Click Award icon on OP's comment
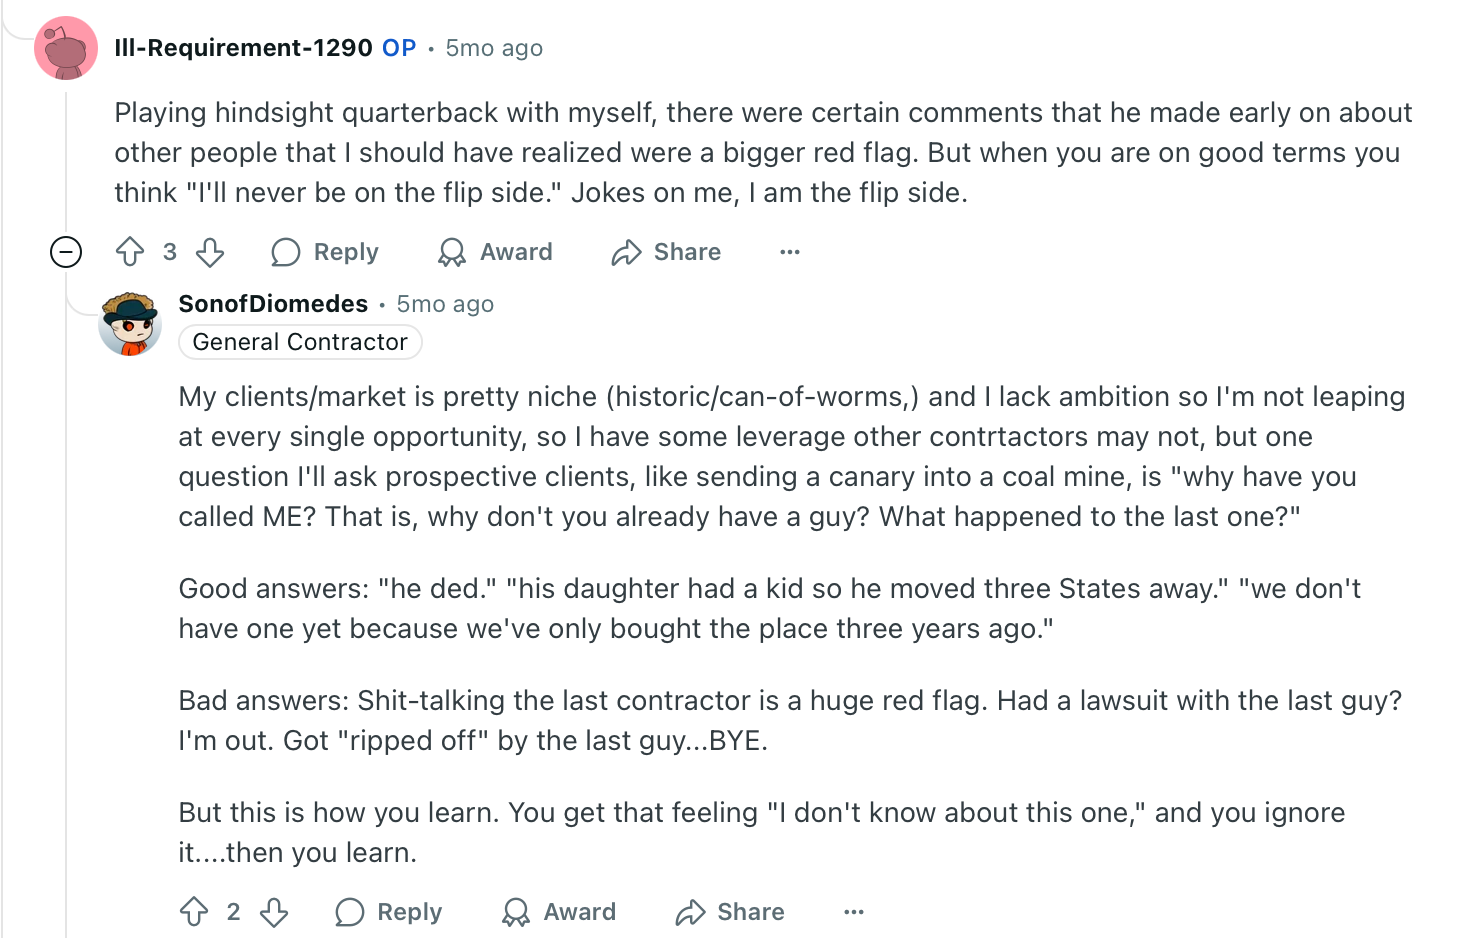The image size is (1468, 938). click(x=452, y=252)
